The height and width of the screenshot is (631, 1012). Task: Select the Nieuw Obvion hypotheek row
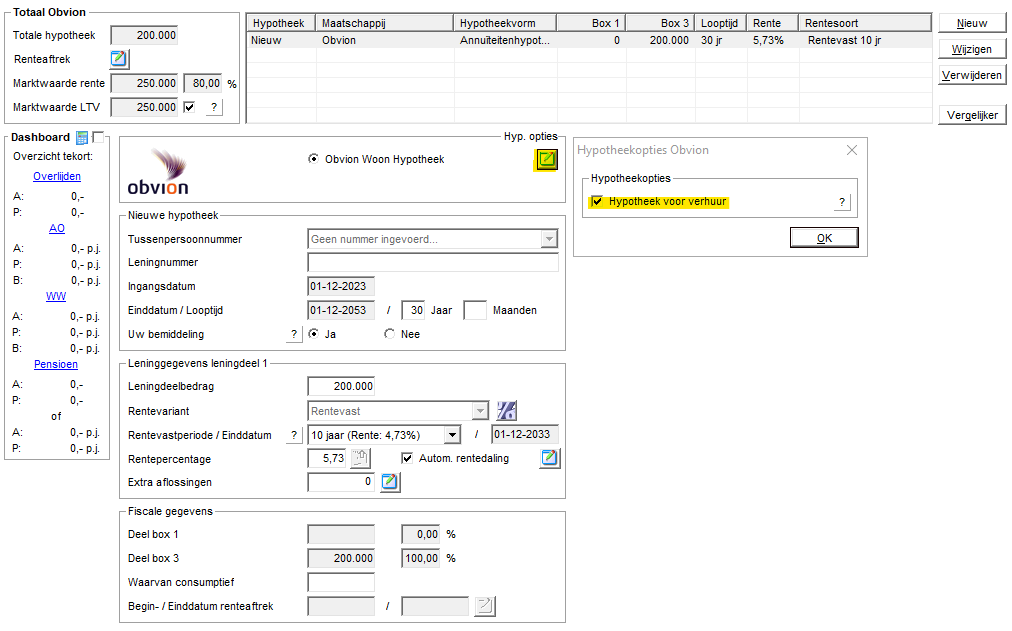click(589, 40)
